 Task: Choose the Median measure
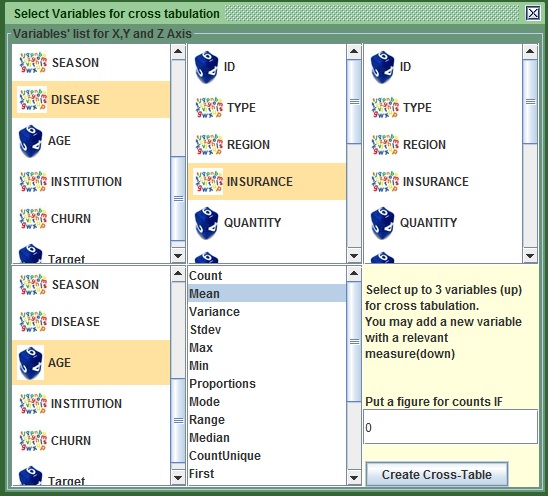point(267,438)
